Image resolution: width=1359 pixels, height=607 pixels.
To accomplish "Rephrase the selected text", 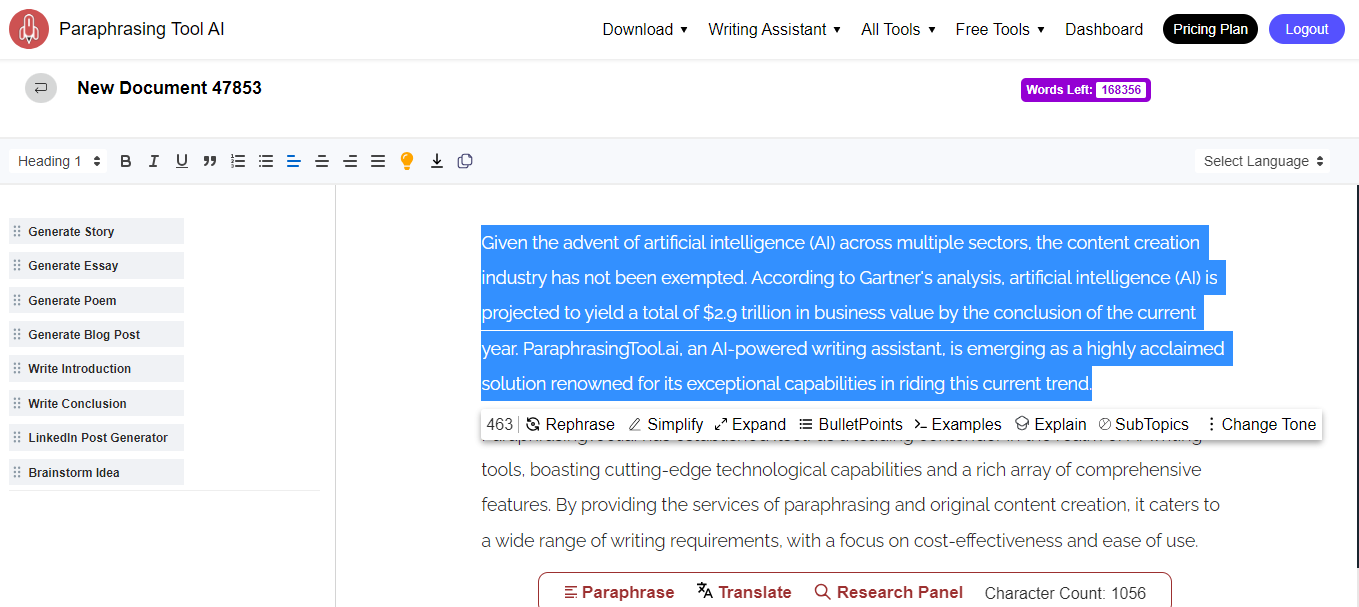I will (x=570, y=424).
